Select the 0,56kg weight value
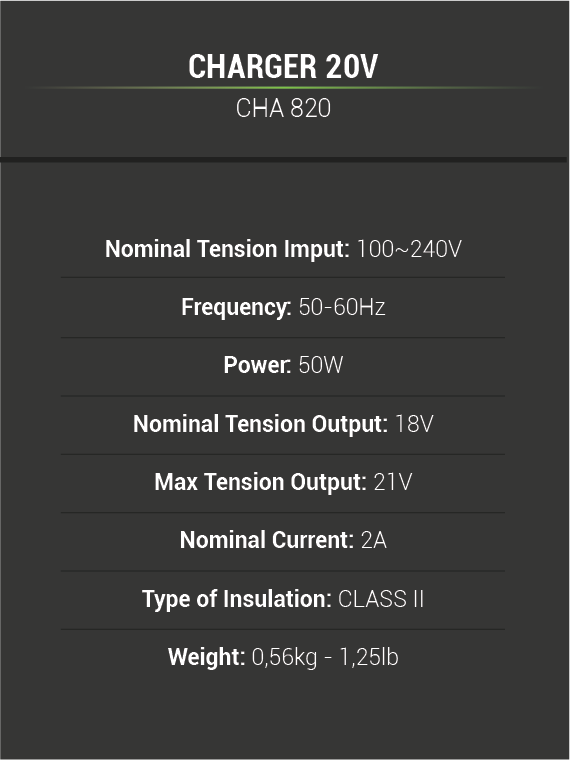The height and width of the screenshot is (760, 570). pos(285,658)
